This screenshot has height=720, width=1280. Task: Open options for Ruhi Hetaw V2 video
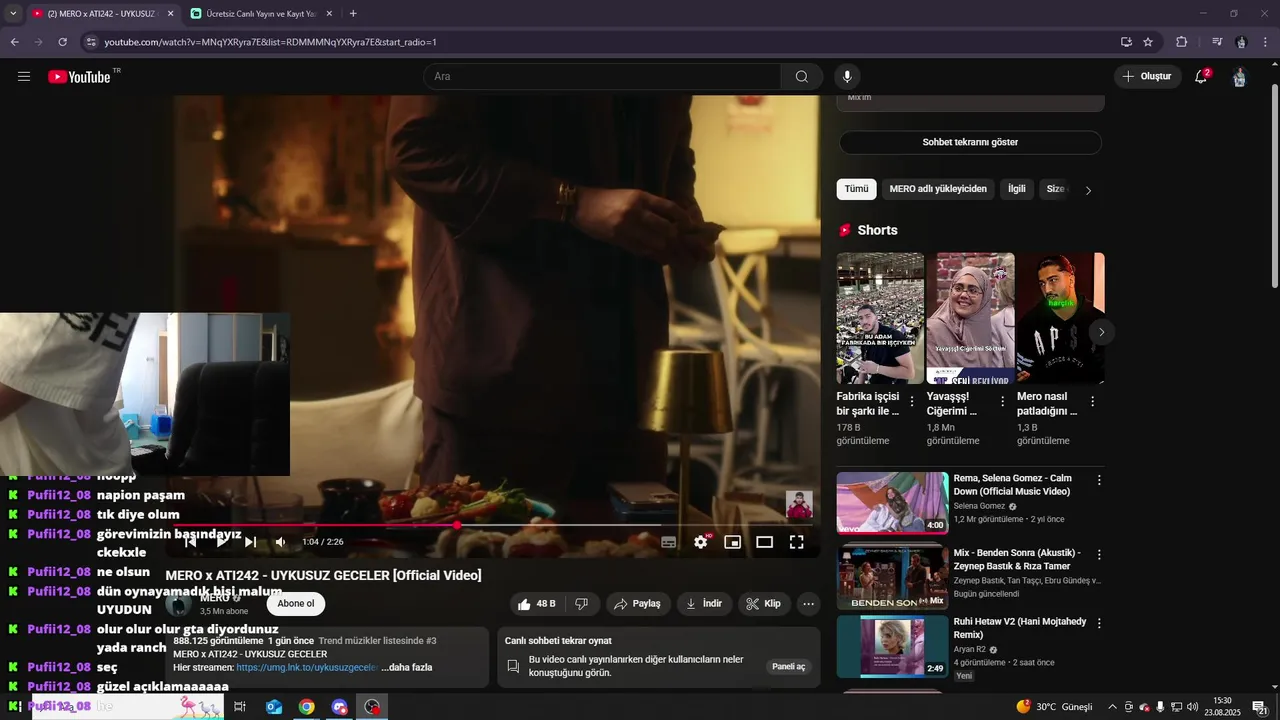pos(1099,623)
